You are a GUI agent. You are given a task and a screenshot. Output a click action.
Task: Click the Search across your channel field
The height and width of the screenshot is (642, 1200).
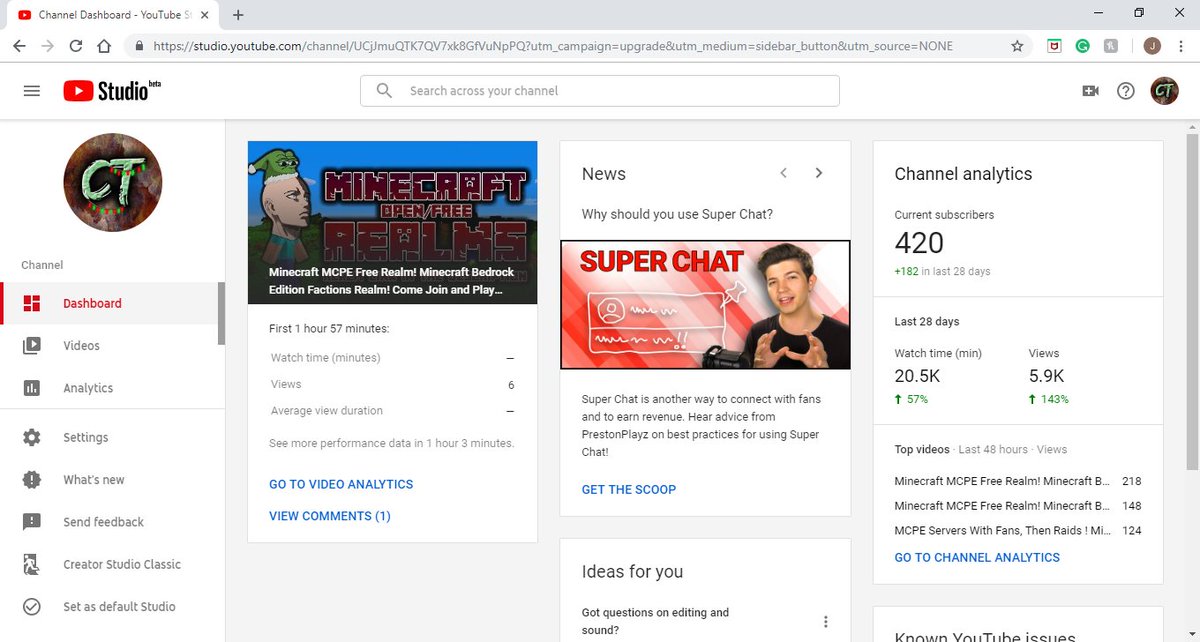pos(600,91)
